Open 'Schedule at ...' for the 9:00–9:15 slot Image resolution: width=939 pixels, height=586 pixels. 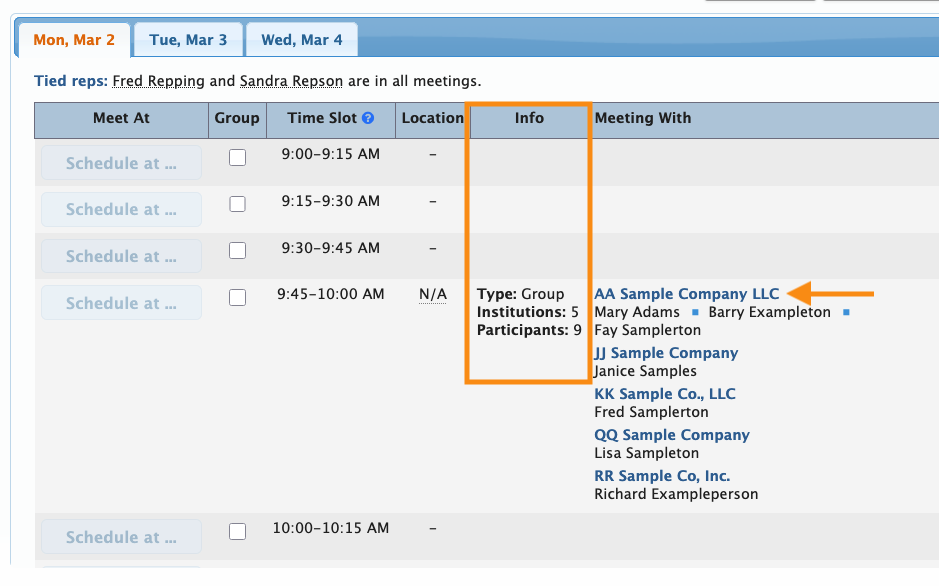[121, 163]
